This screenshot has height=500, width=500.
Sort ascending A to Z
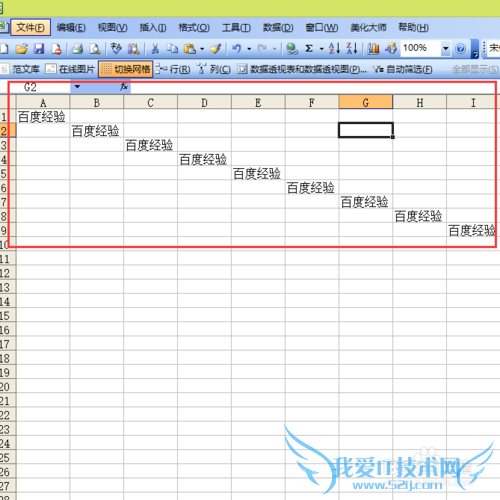(334, 49)
